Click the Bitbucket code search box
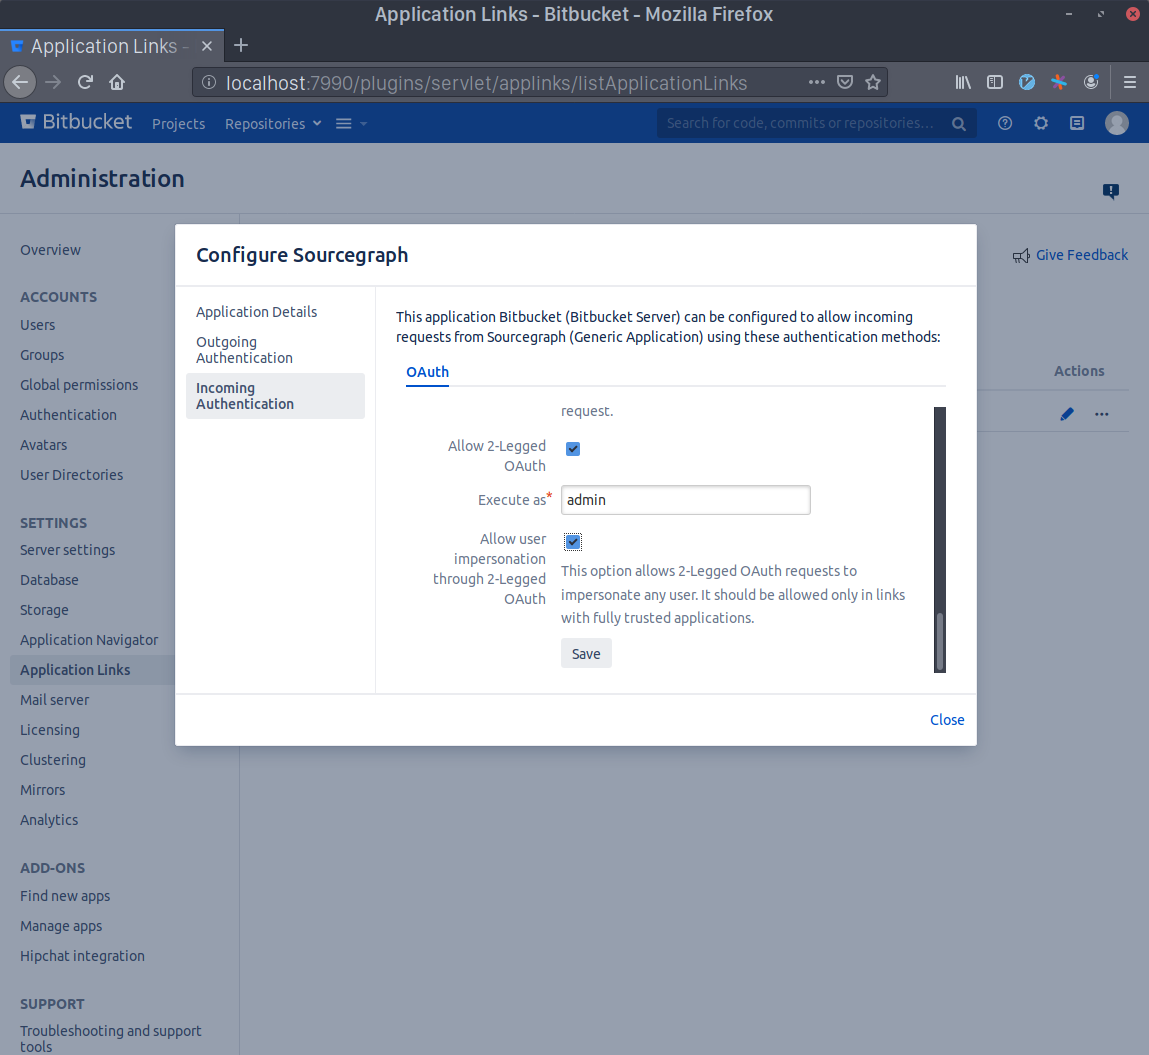Screen dimensions: 1149x1055 point(816,123)
